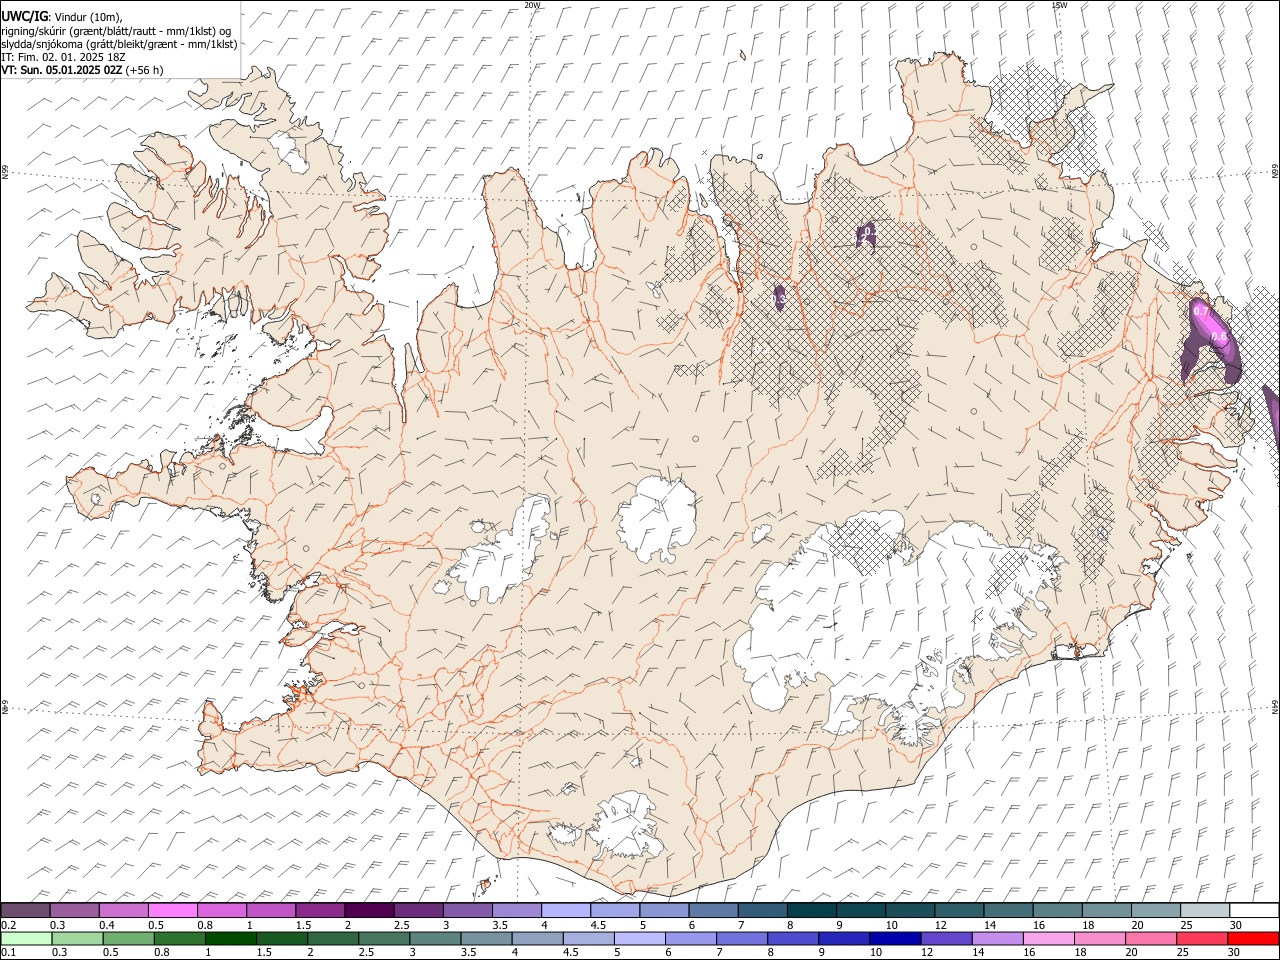The image size is (1280, 960).
Task: Click the royal blue 8 swatch in rain legend
Action: pyautogui.click(x=793, y=938)
